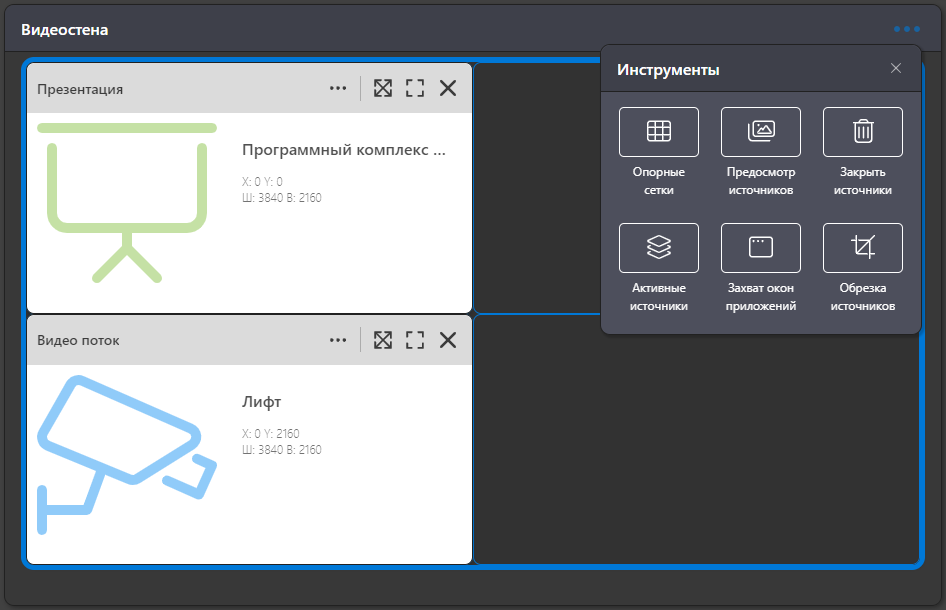Select the Обрезка источников crop tool
The image size is (946, 610).
point(863,248)
